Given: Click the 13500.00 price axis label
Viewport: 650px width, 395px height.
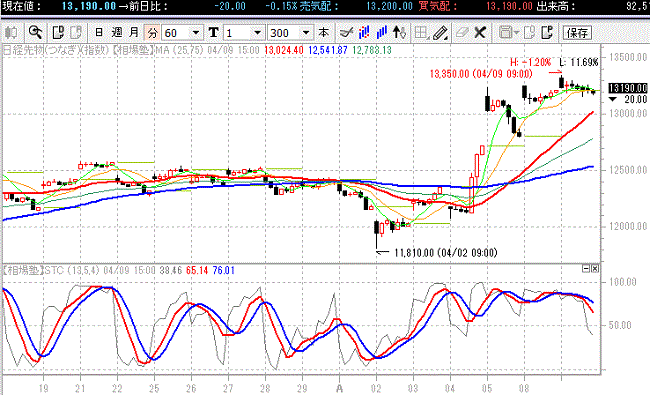Looking at the screenshot, I should (x=628, y=57).
